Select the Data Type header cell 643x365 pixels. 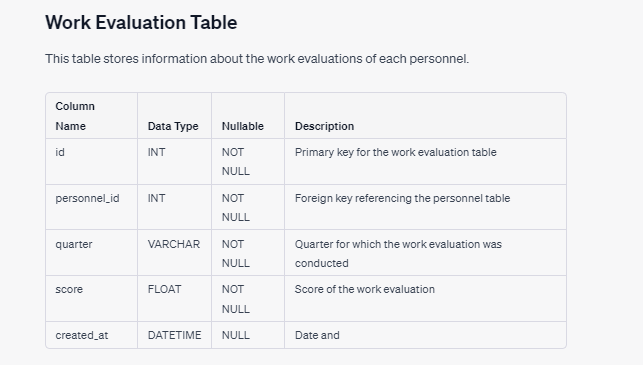[x=174, y=116]
